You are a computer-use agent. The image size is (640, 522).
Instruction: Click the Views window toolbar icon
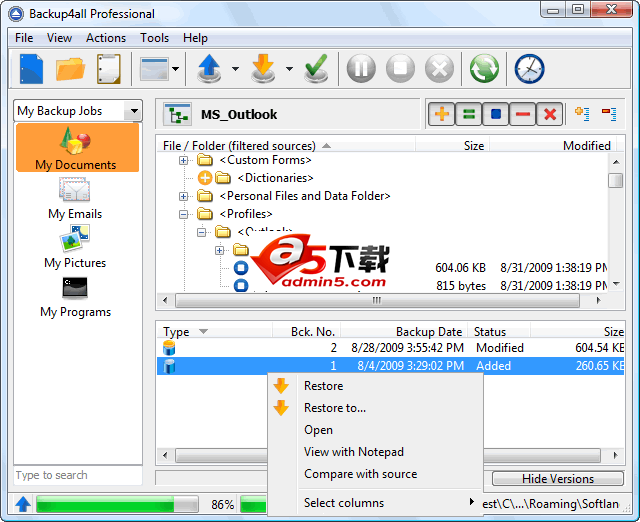click(154, 69)
